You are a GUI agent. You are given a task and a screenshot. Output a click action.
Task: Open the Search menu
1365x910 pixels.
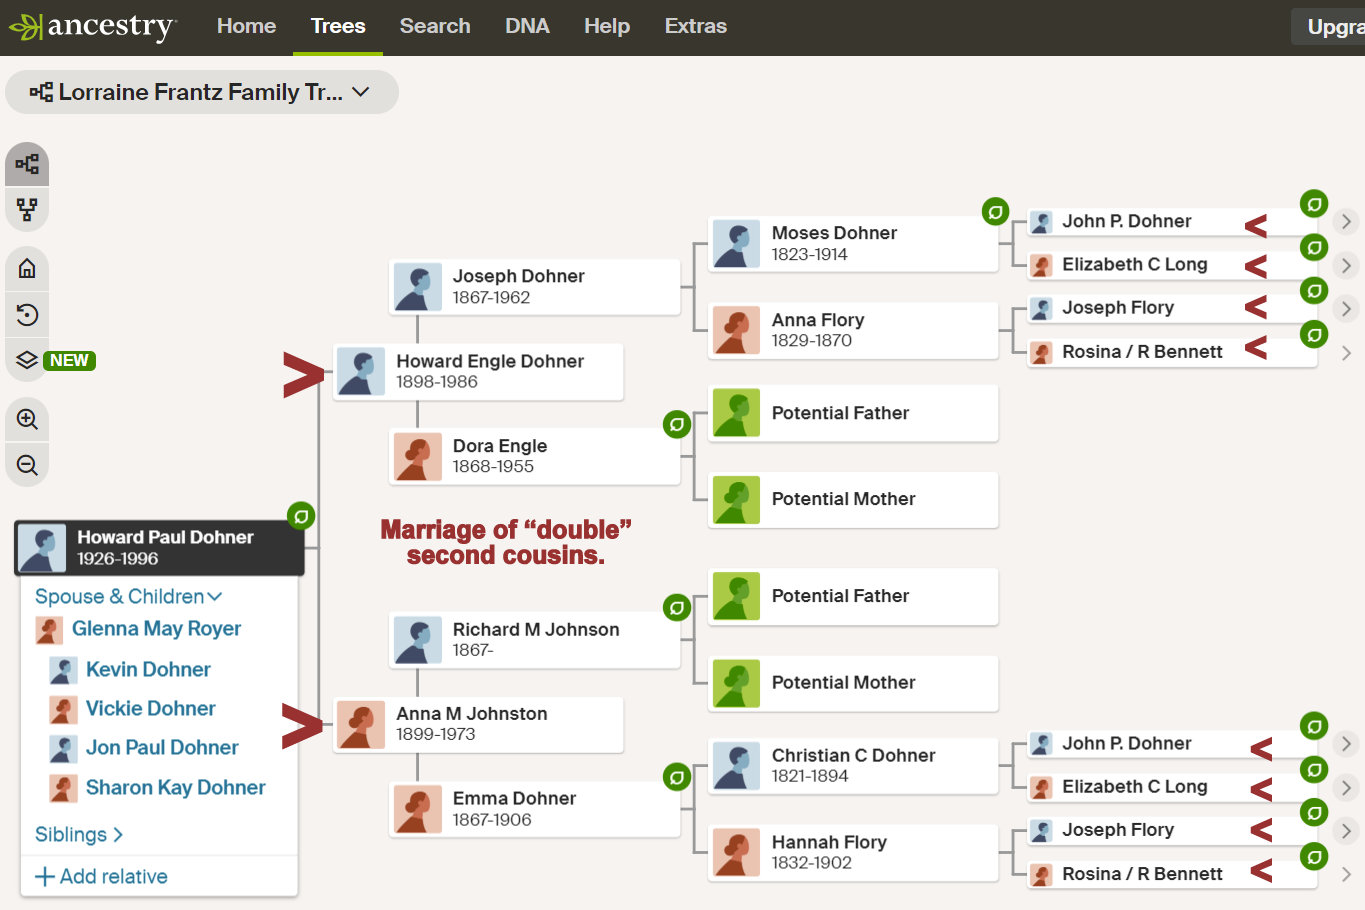(x=435, y=26)
